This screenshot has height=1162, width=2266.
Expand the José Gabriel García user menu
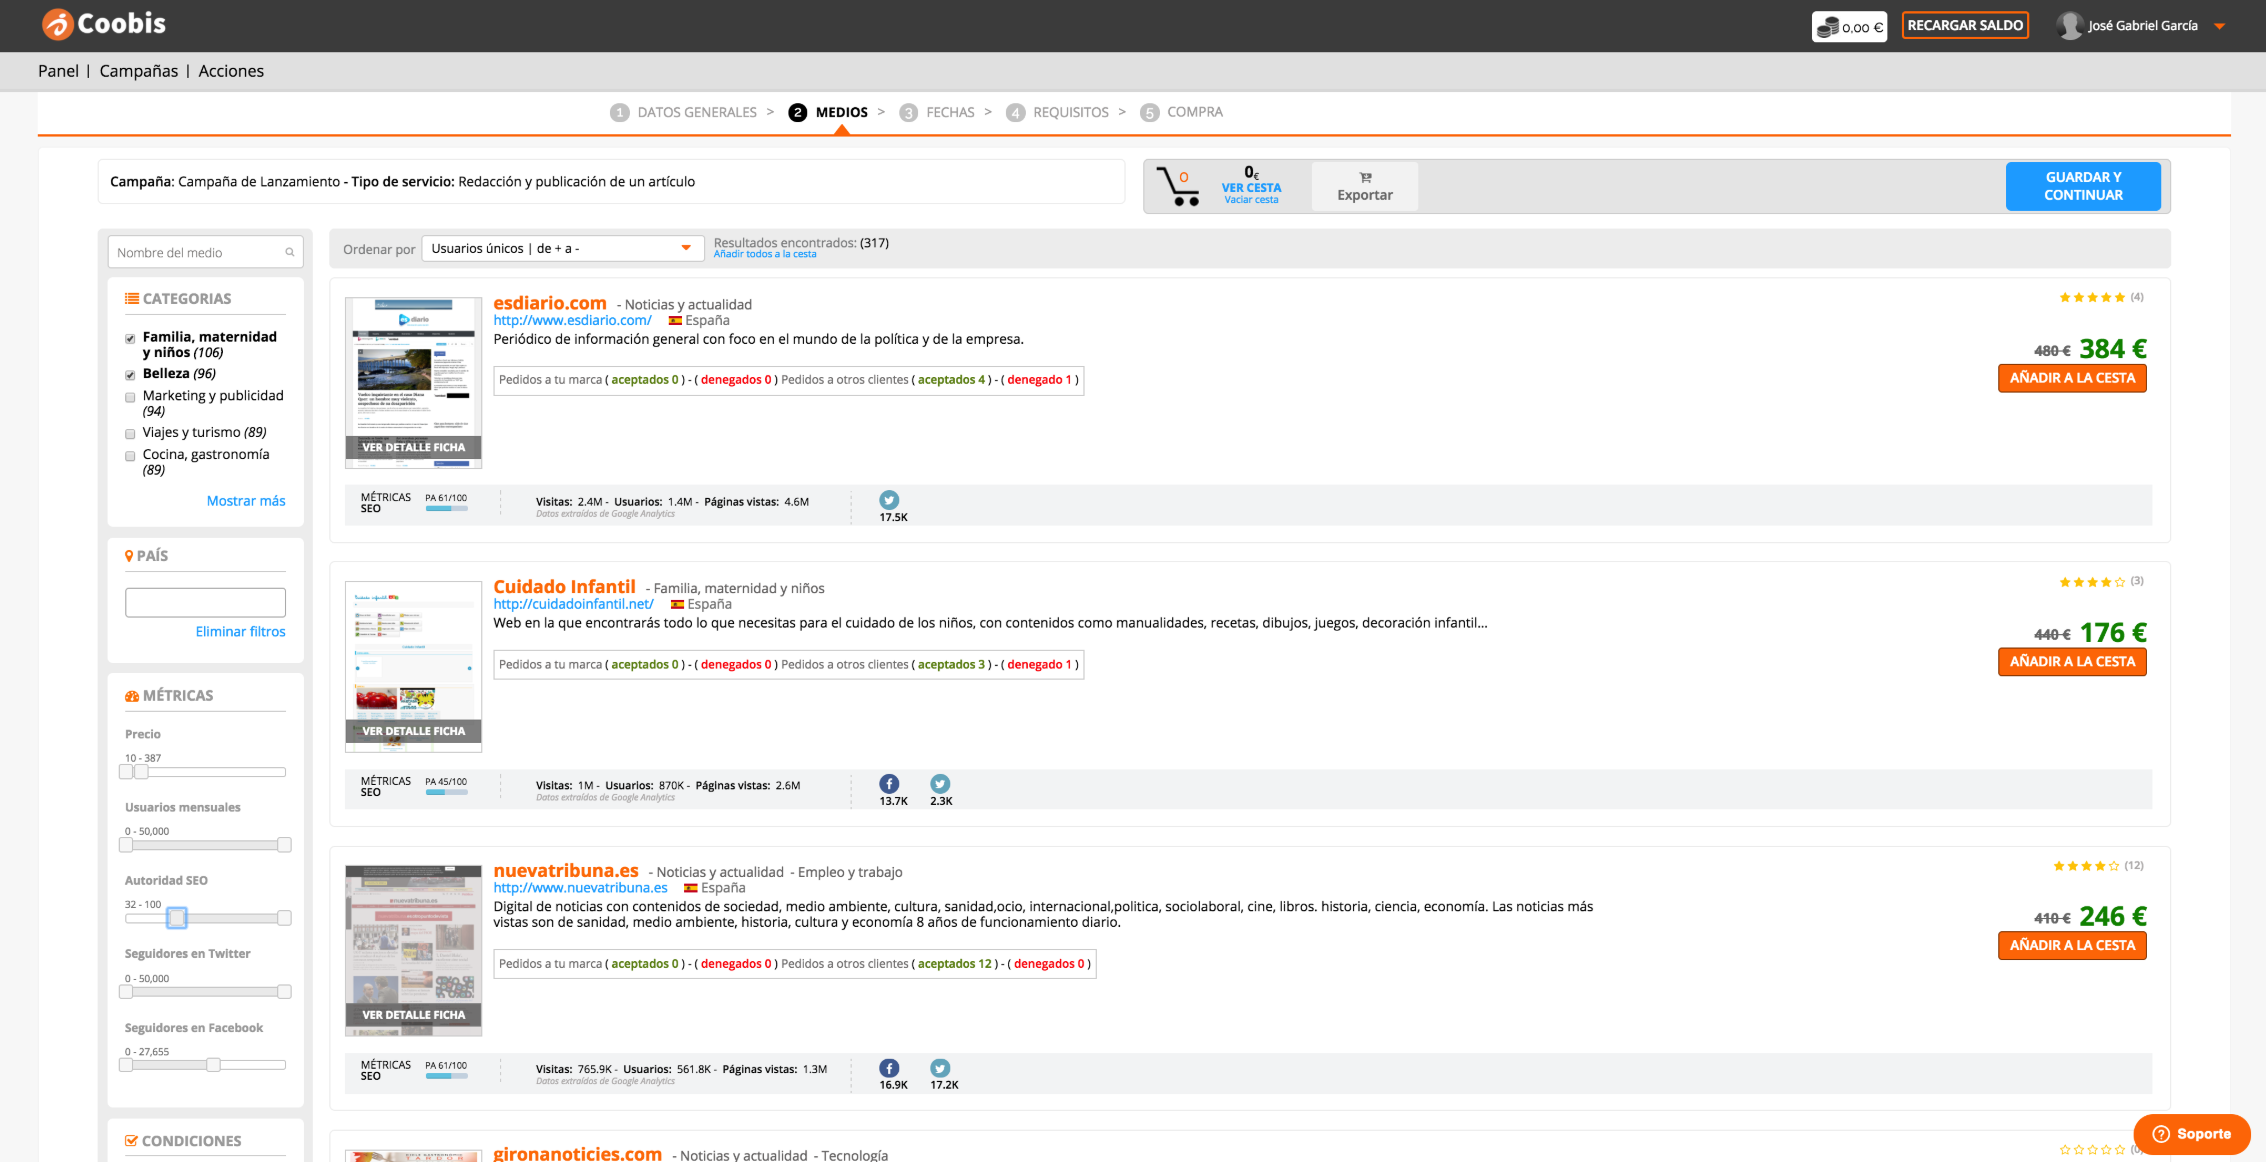(2219, 26)
